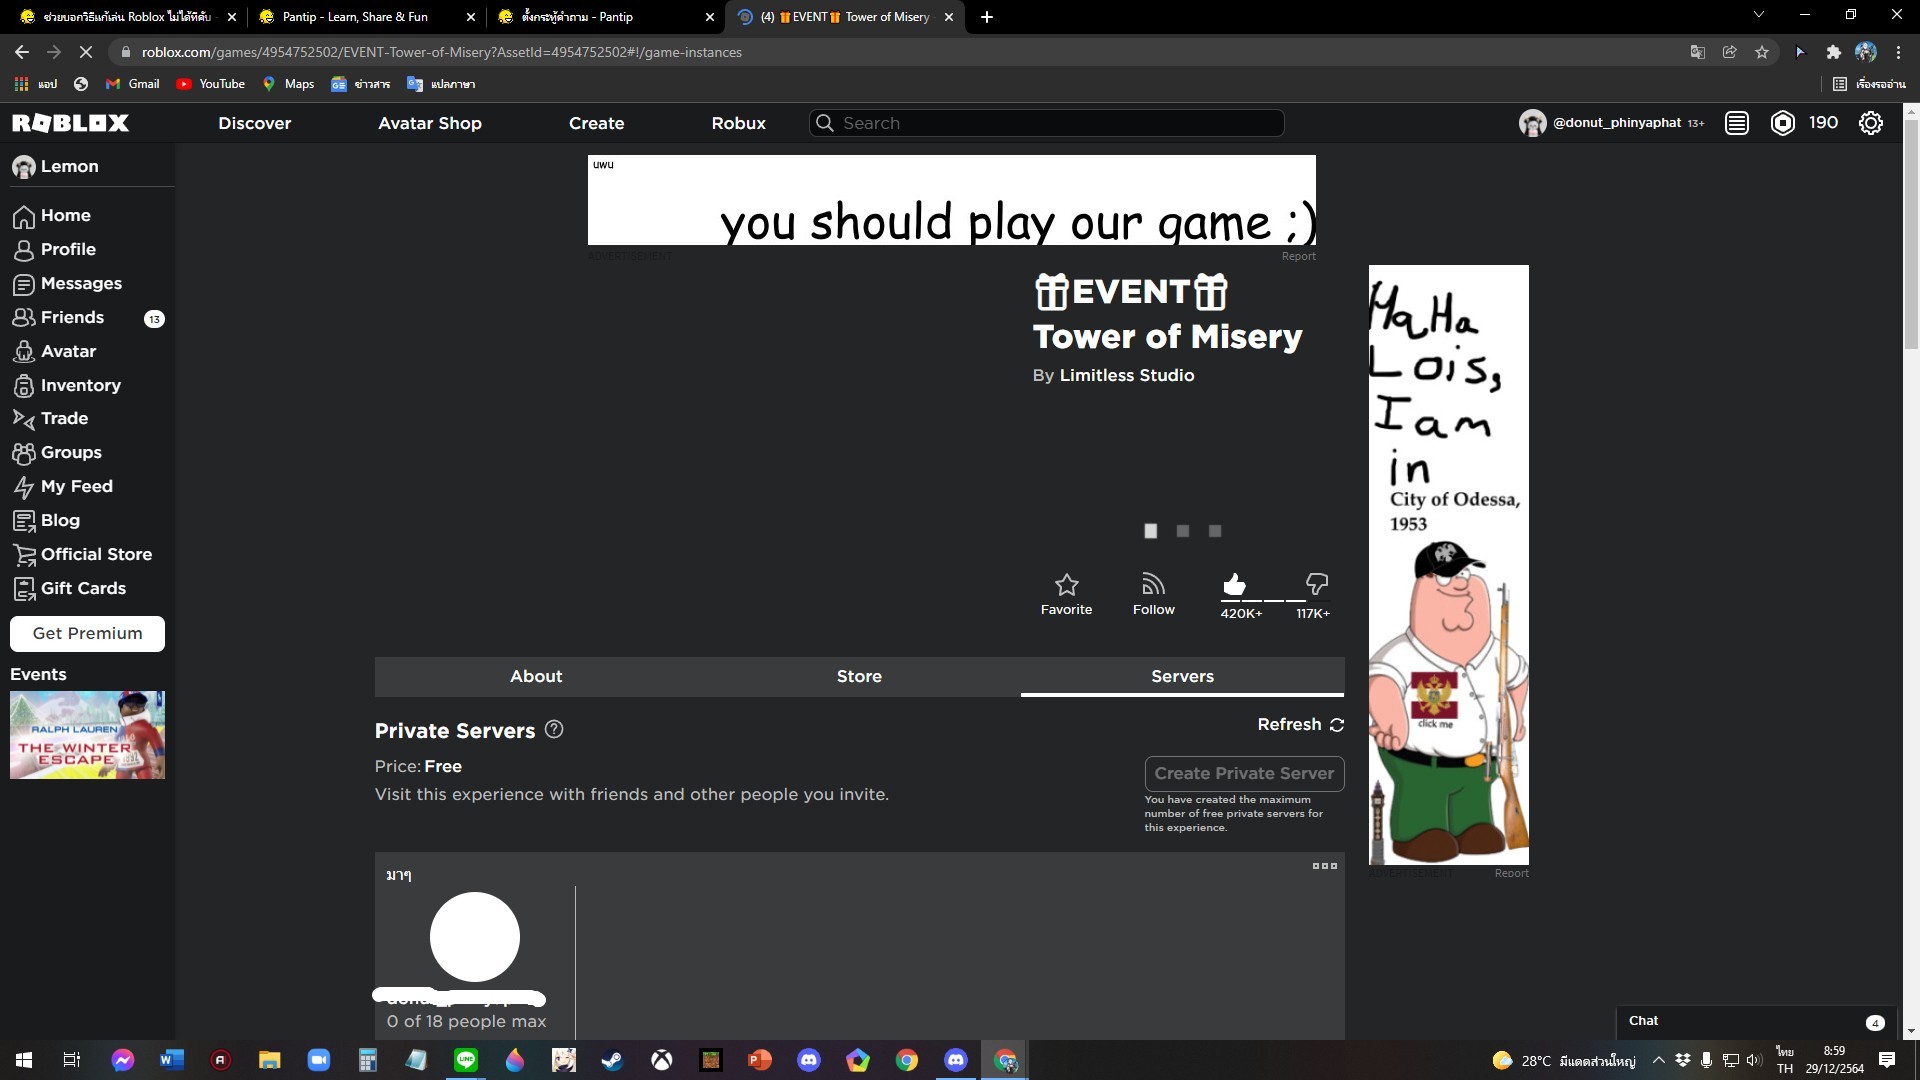
Task: Open Avatar editor link
Action: [x=55, y=351]
